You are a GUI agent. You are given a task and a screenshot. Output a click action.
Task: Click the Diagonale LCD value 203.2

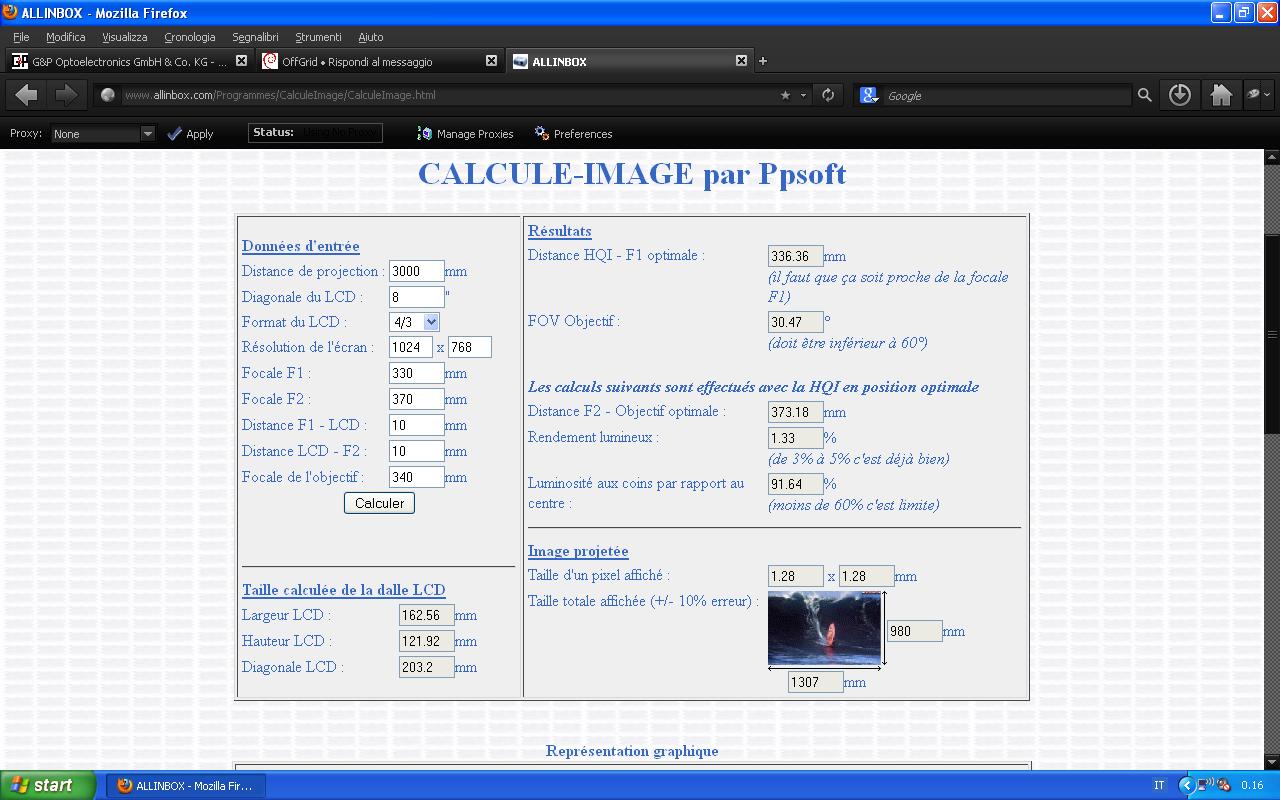pyautogui.click(x=426, y=667)
